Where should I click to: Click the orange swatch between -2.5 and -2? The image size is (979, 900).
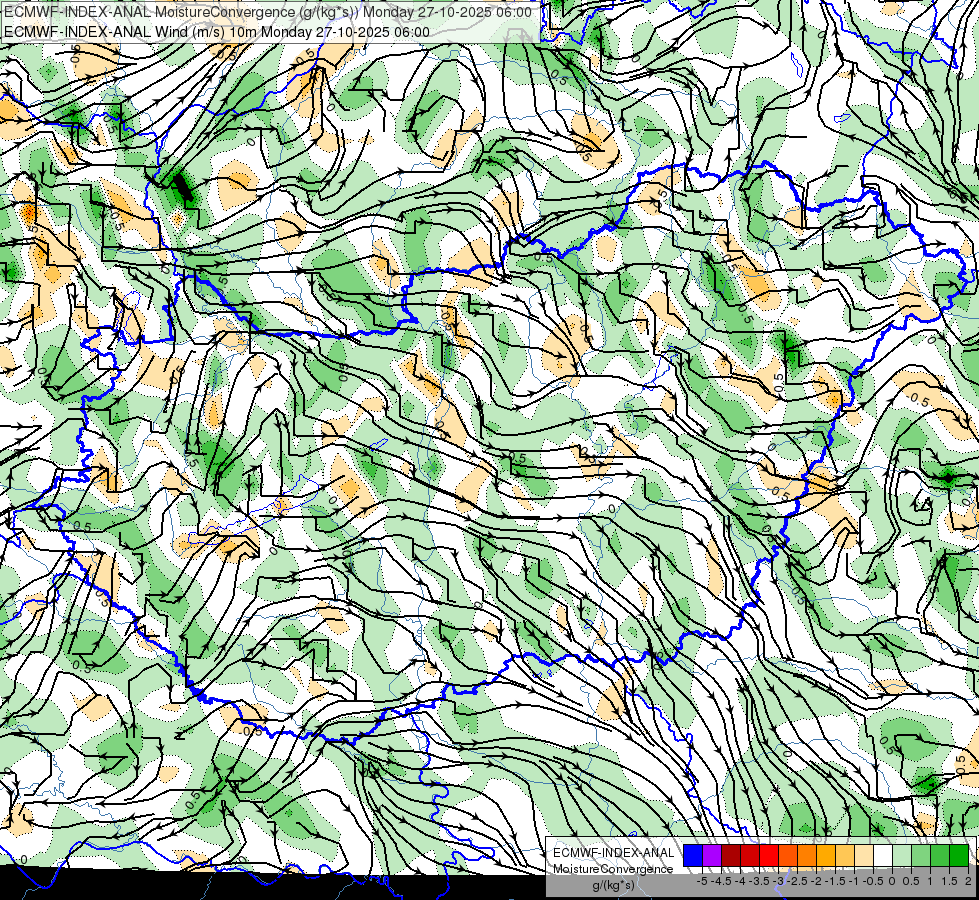[x=807, y=855]
